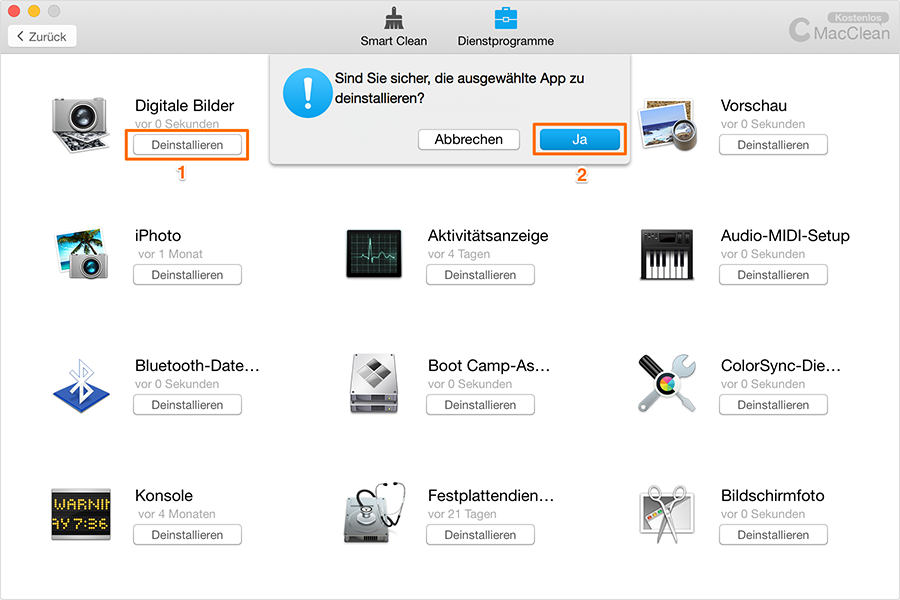
Task: Cancel the dialog with Abbrechen
Action: 468,140
